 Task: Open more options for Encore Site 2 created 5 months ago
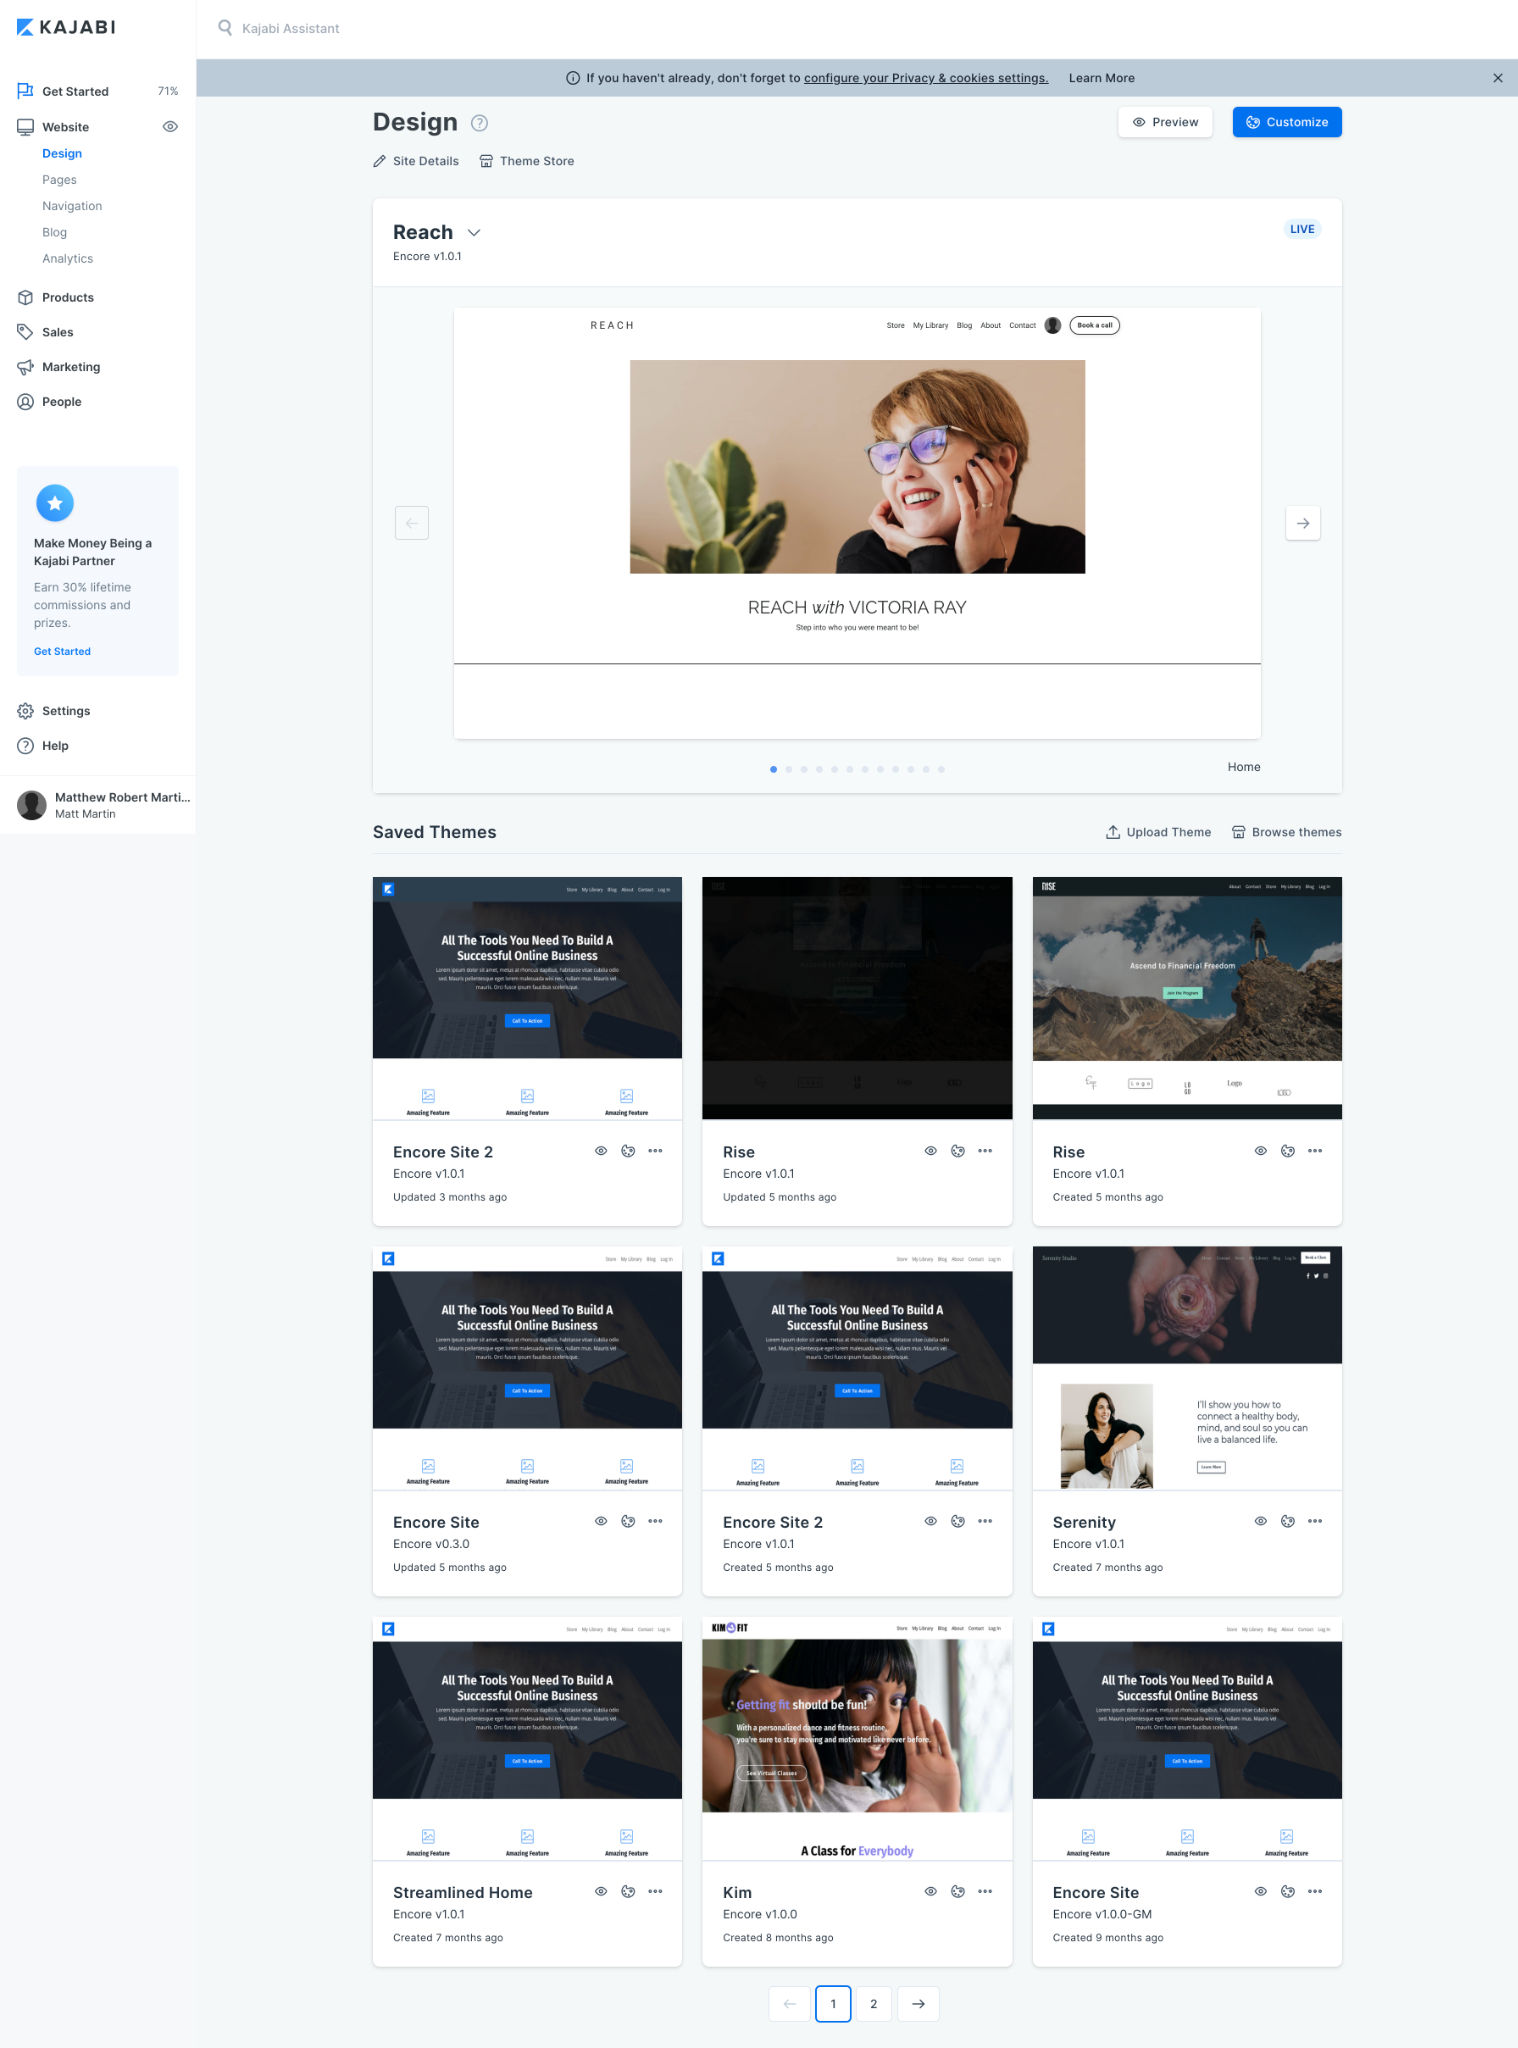tap(985, 1521)
